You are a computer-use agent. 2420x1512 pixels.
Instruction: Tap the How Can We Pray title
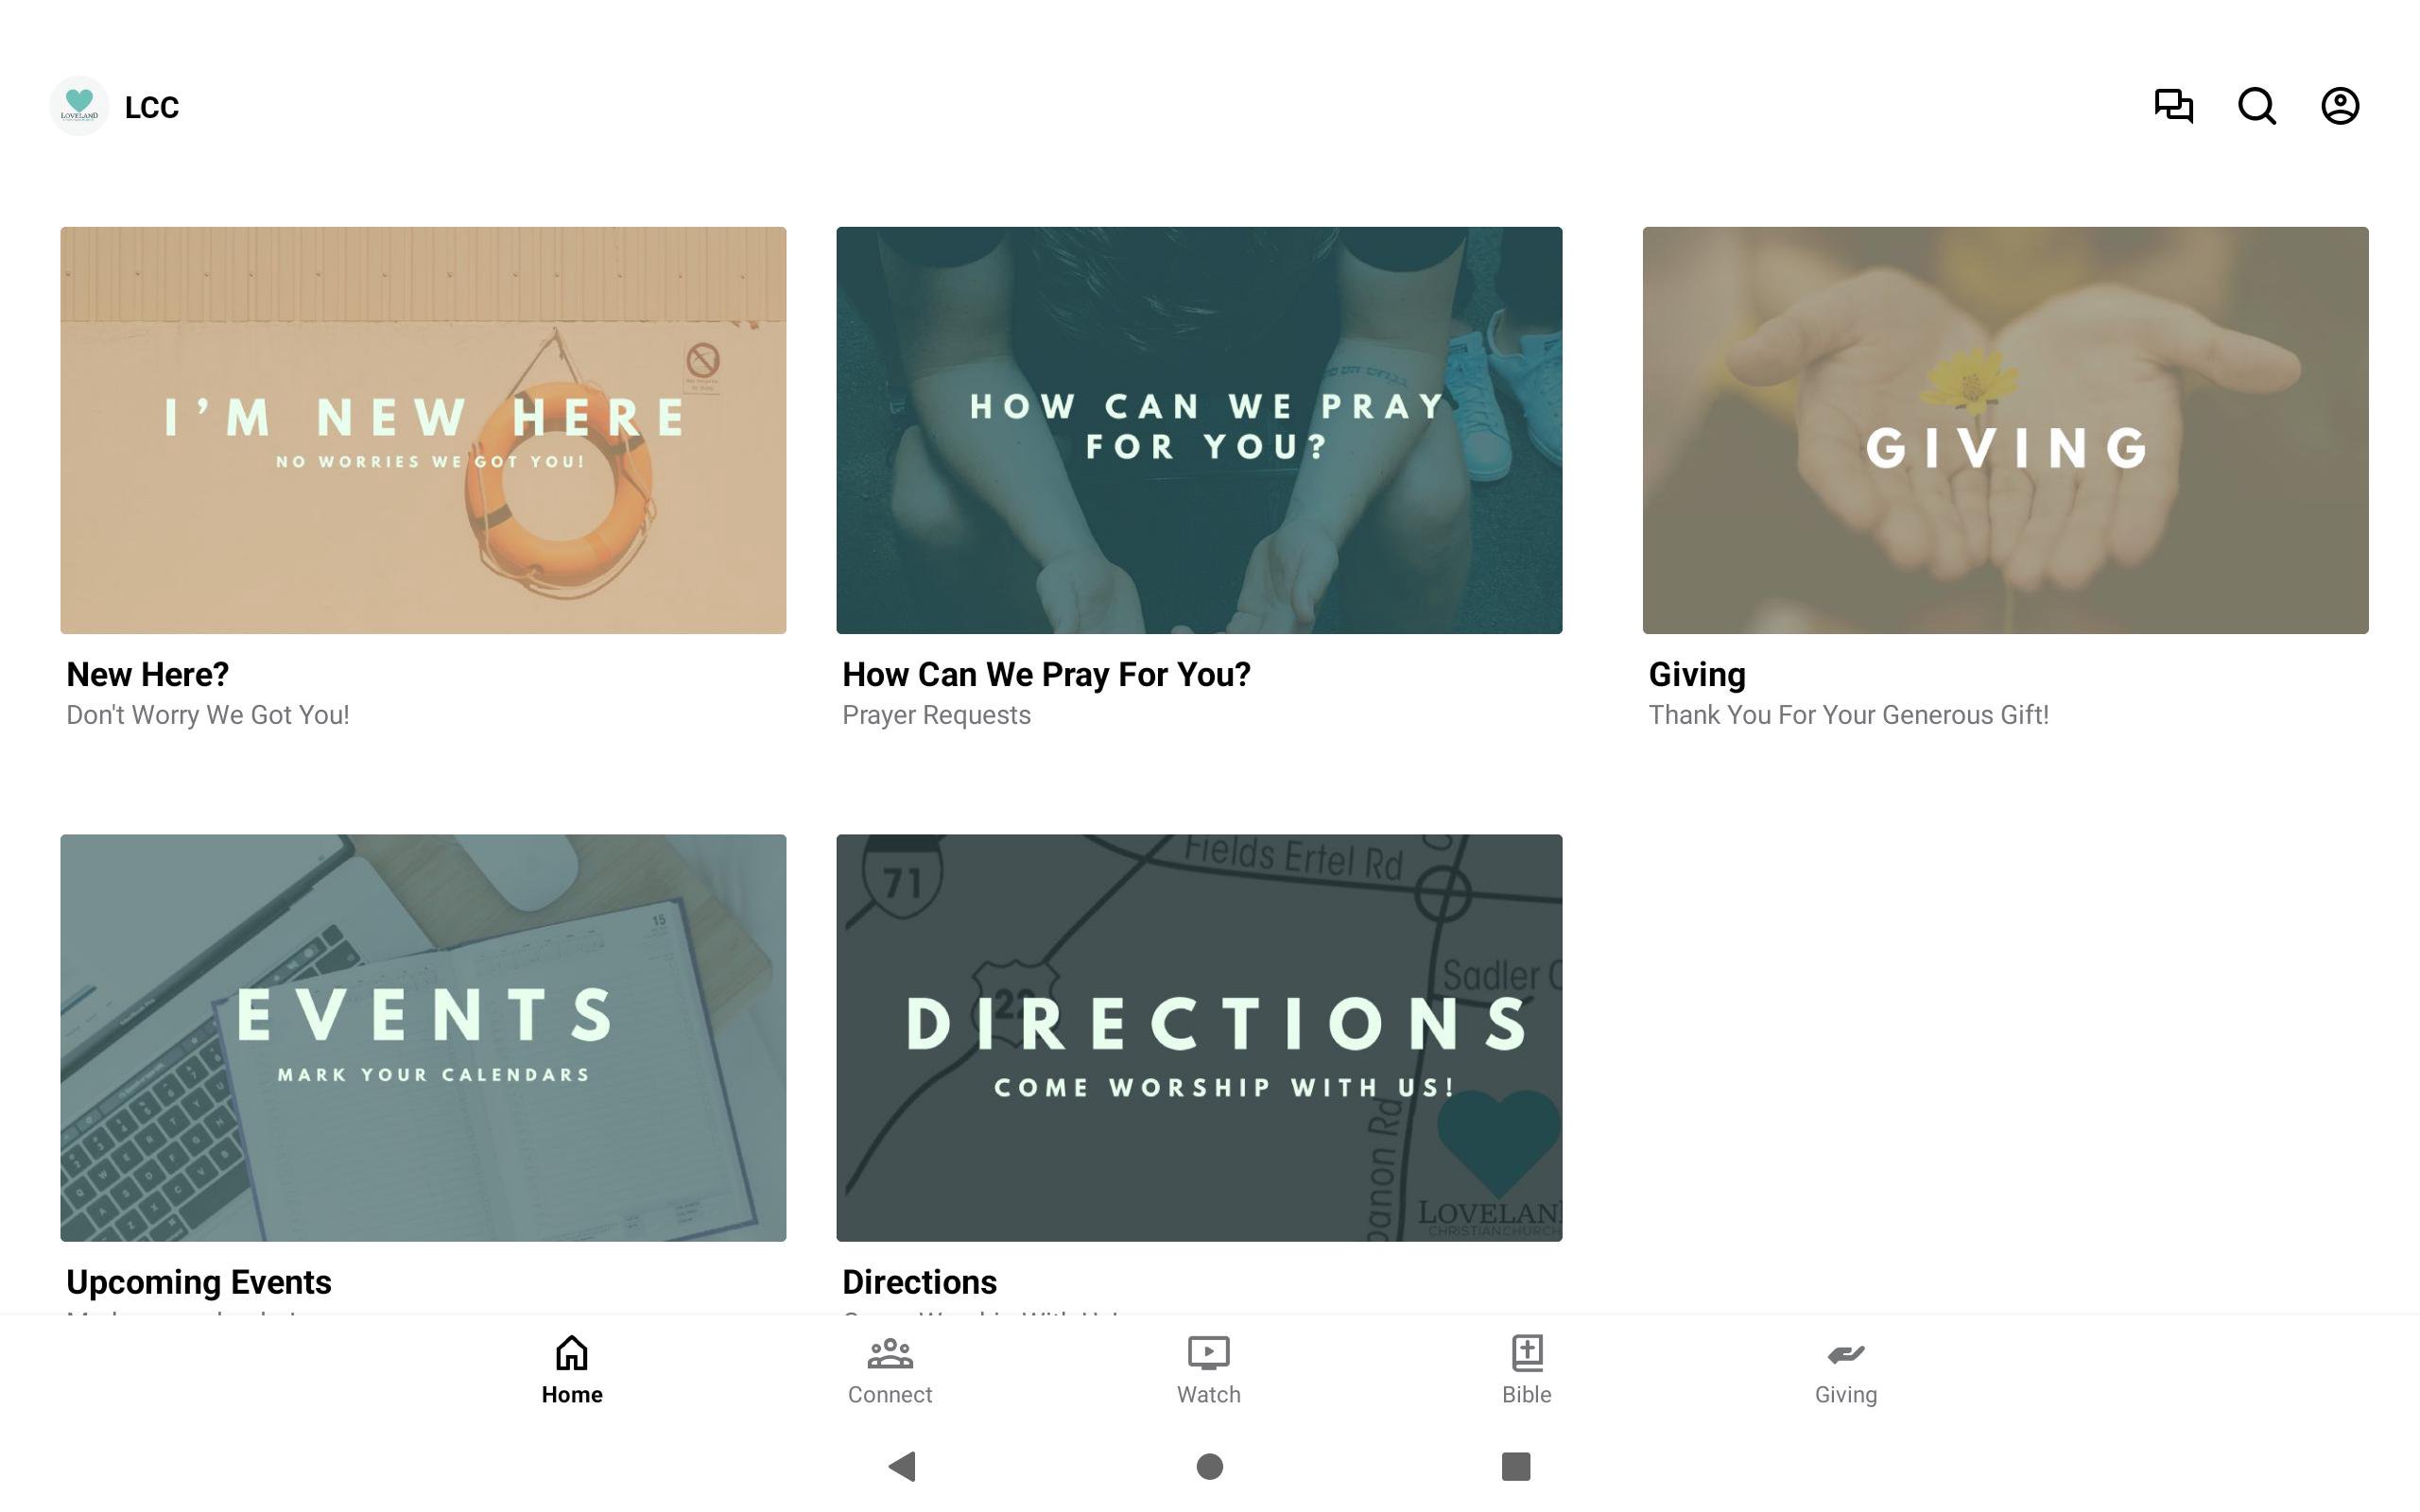(1046, 675)
